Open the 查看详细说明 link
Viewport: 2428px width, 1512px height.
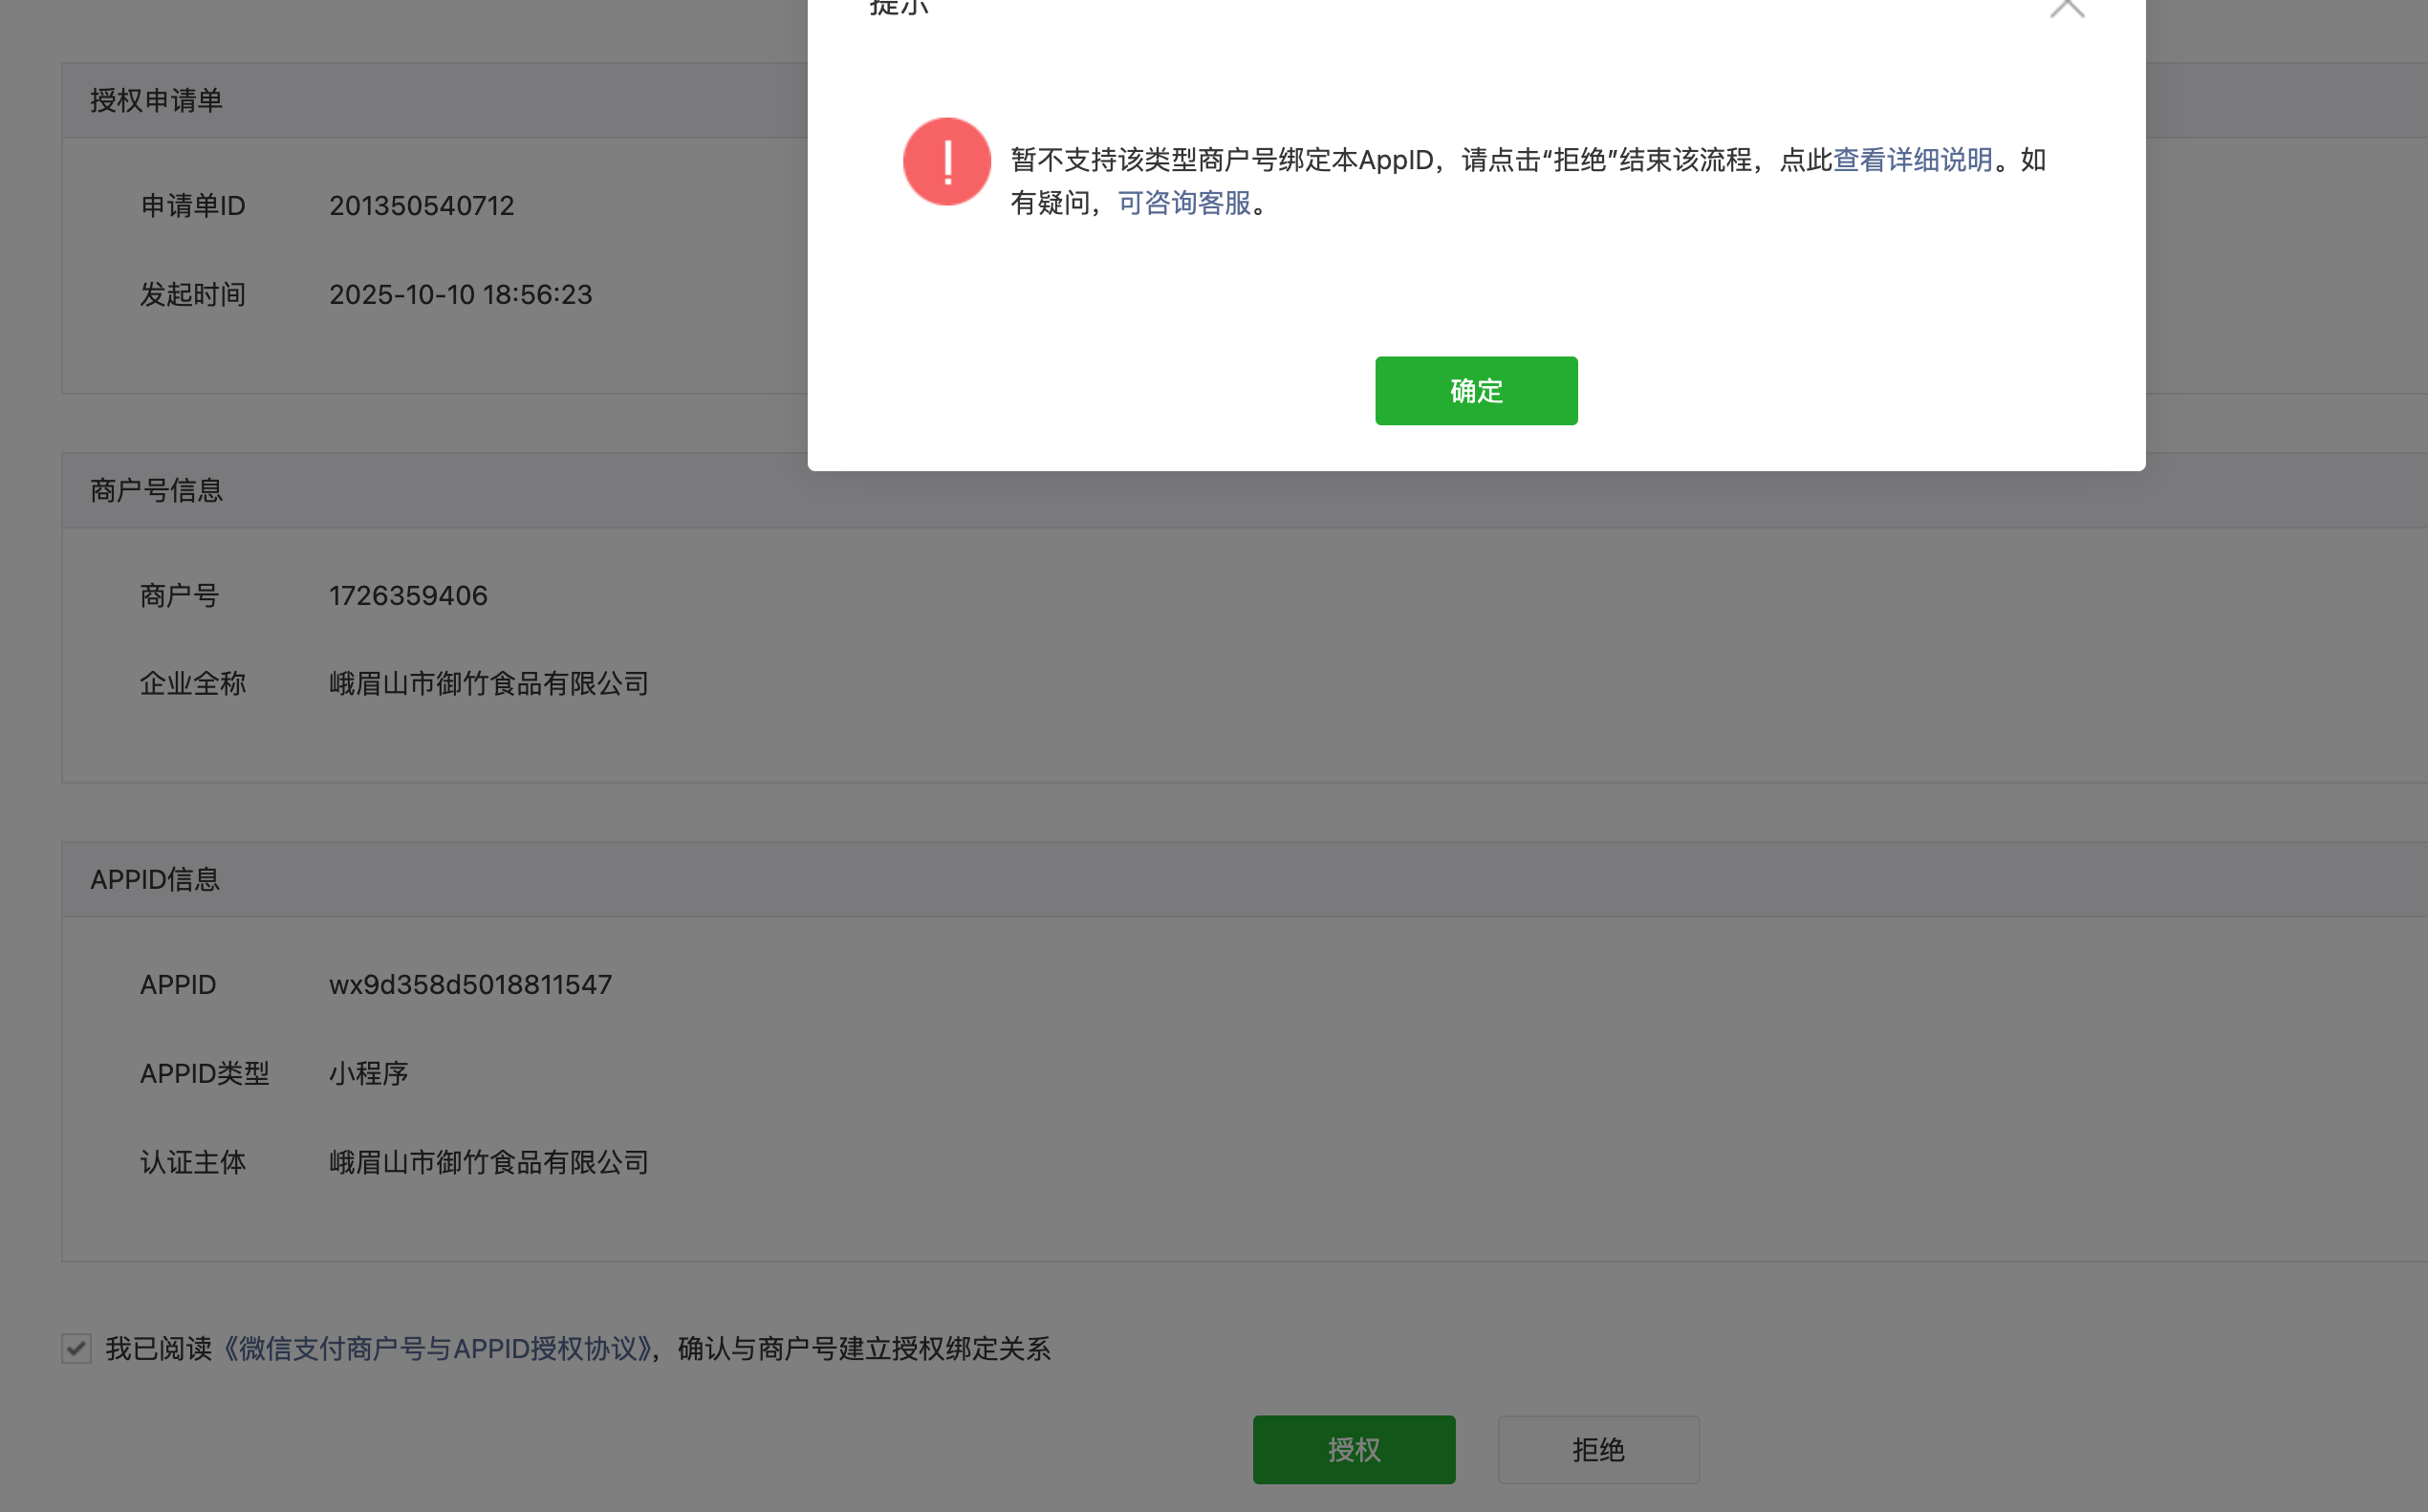1912,160
